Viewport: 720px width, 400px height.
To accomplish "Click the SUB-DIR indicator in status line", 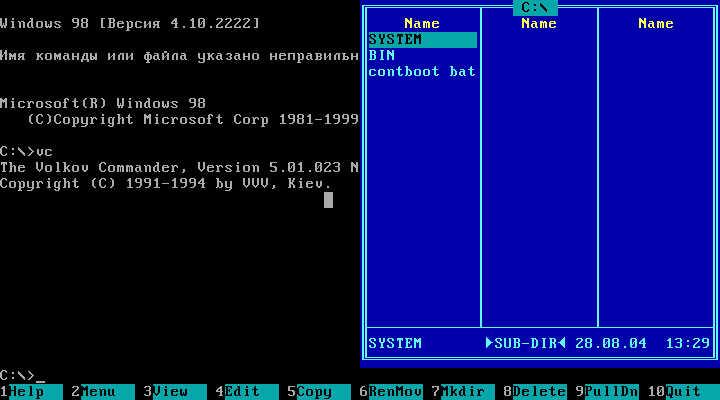I will [526, 344].
